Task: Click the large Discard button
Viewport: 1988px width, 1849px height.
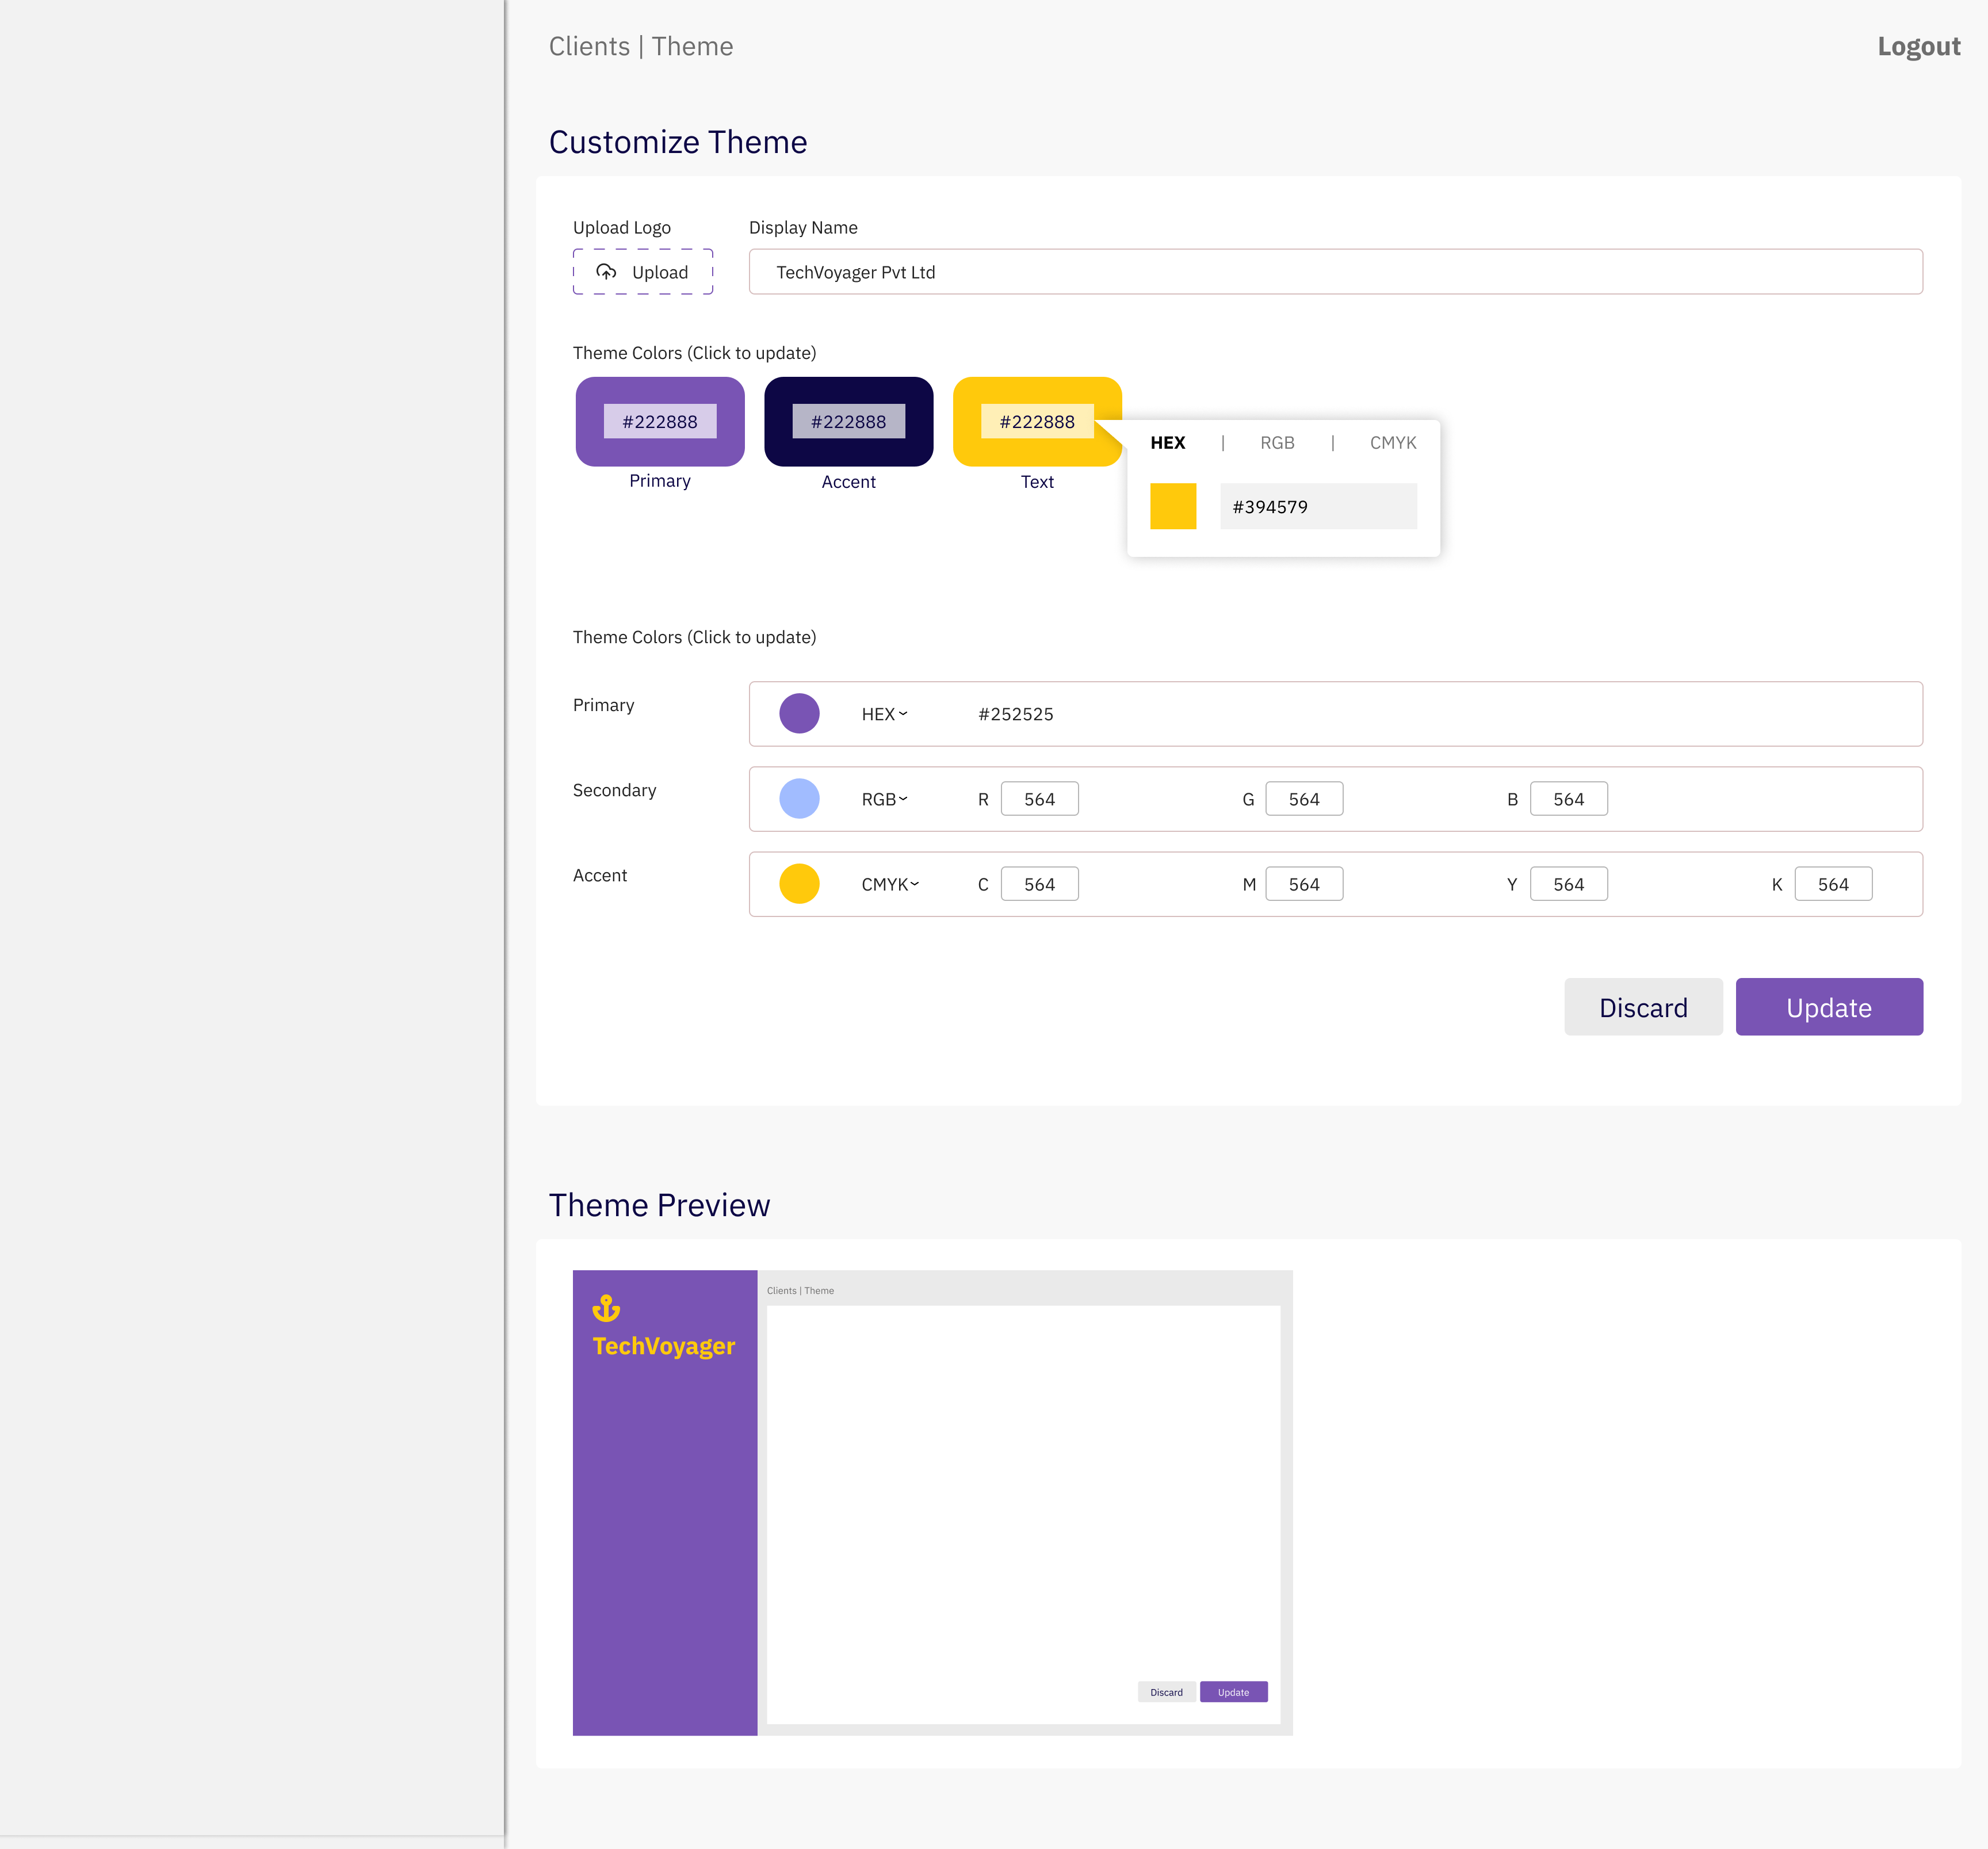Action: coord(1643,1007)
